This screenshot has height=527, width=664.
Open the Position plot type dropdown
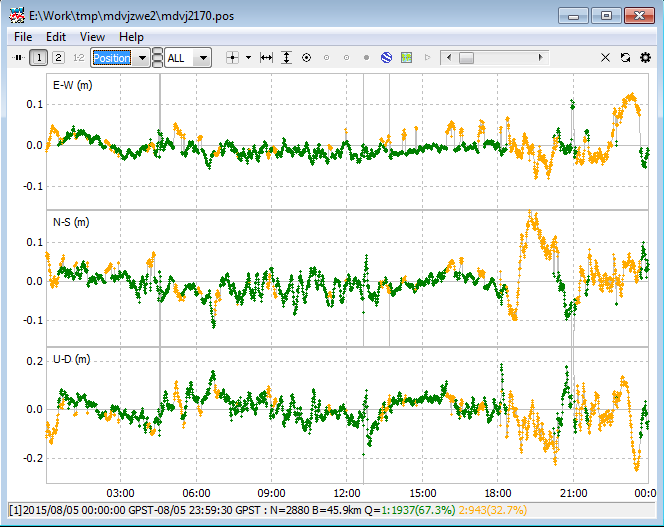[143, 58]
